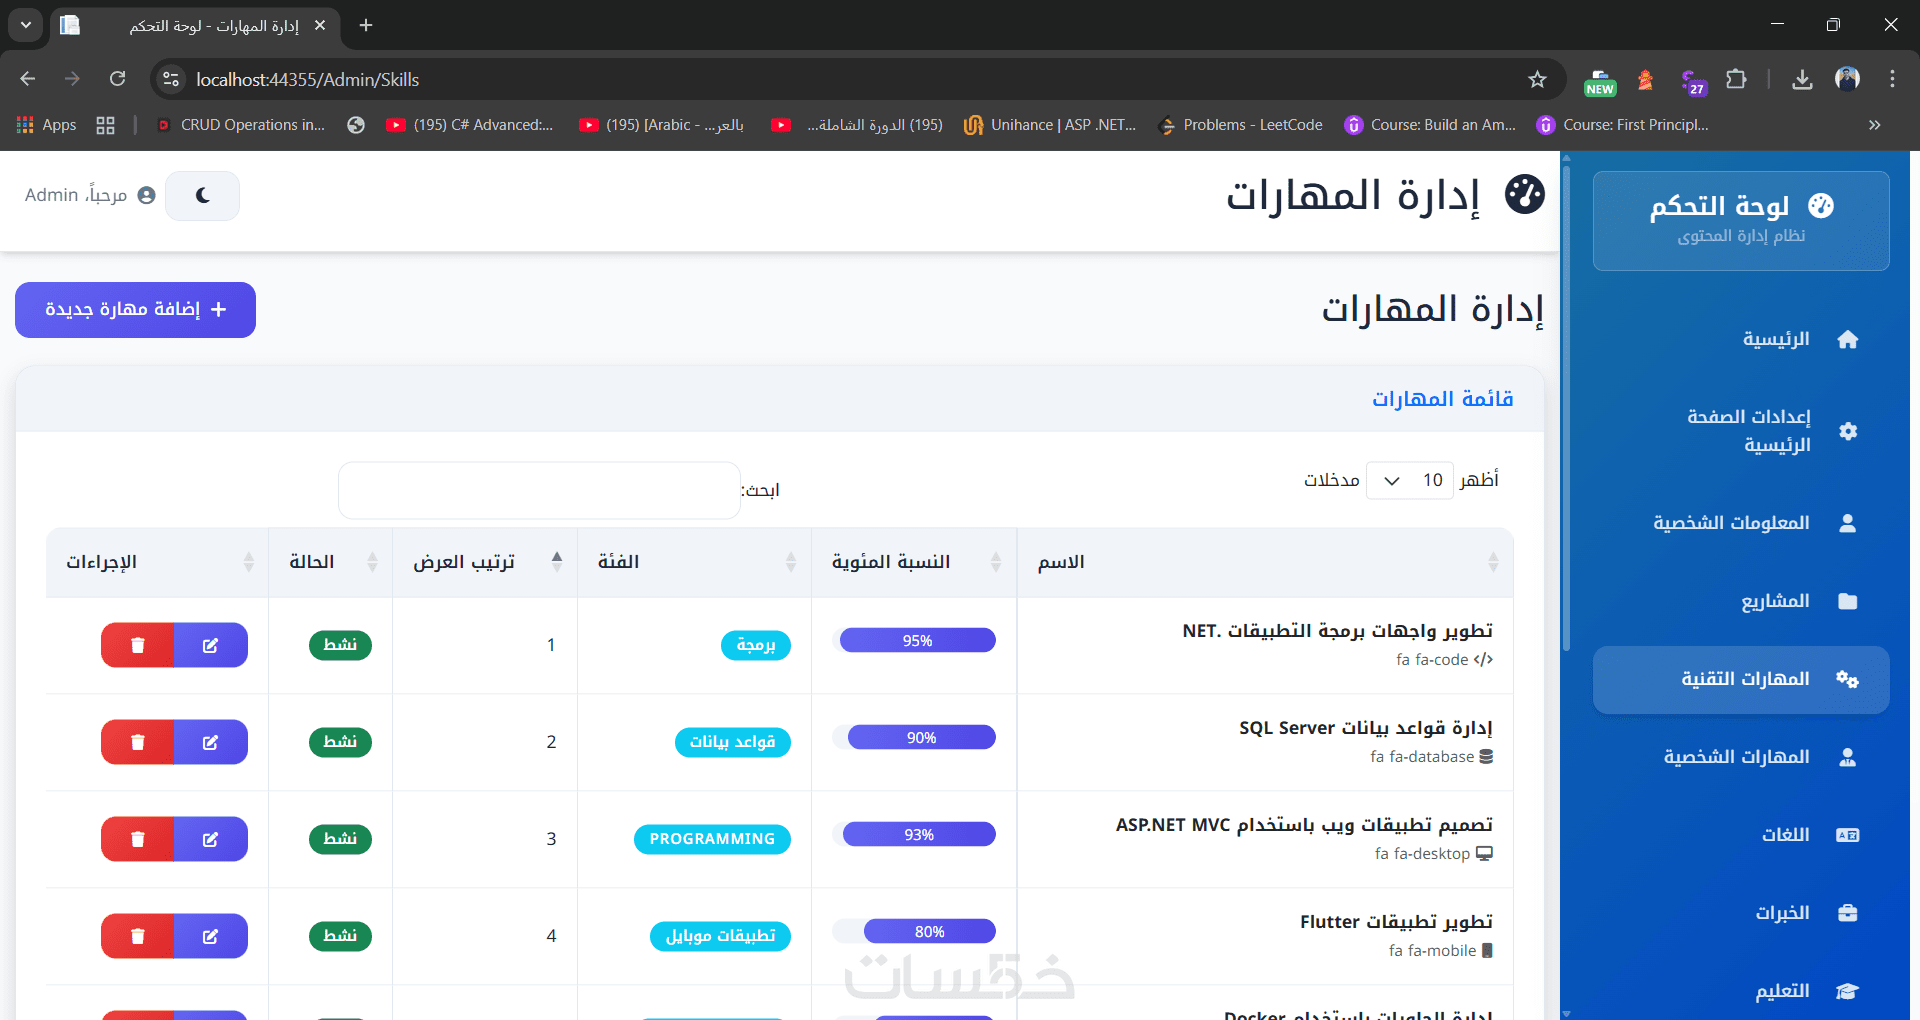Open إعدادات الصفحة الرئيسية in sidebar
This screenshot has height=1020, width=1920.
click(1742, 431)
